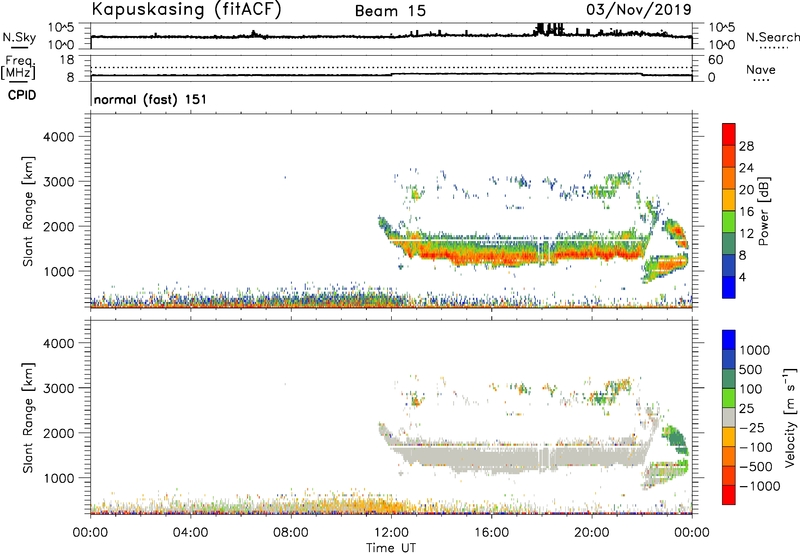Click the 60 tick on Nave axis
This screenshot has width=800, height=554.
(x=715, y=60)
